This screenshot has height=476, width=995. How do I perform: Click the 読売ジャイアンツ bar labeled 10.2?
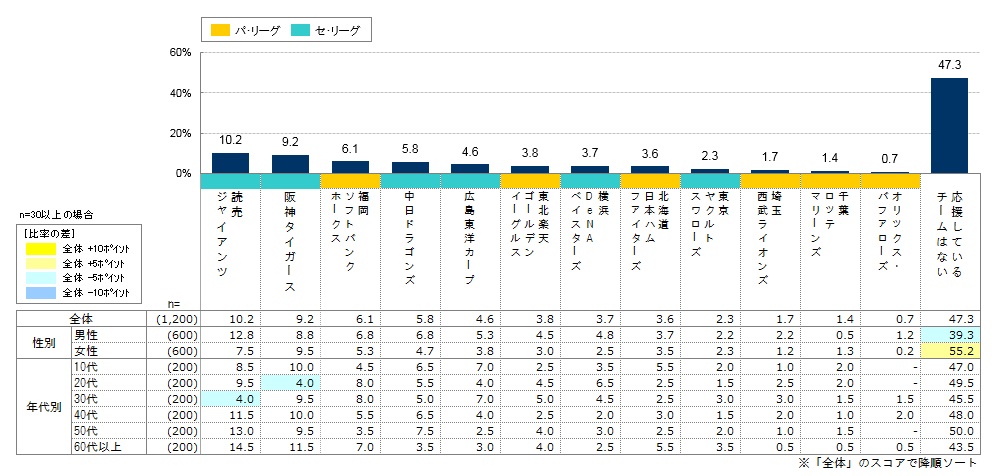click(x=230, y=163)
